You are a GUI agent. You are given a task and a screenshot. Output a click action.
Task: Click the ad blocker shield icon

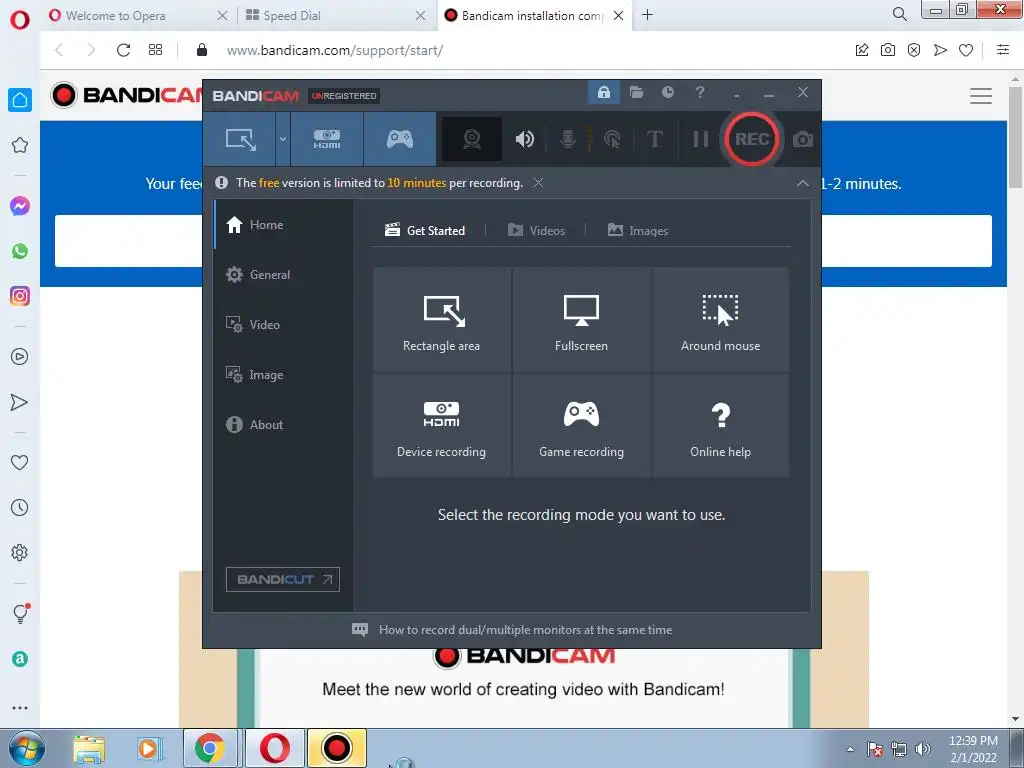point(914,50)
